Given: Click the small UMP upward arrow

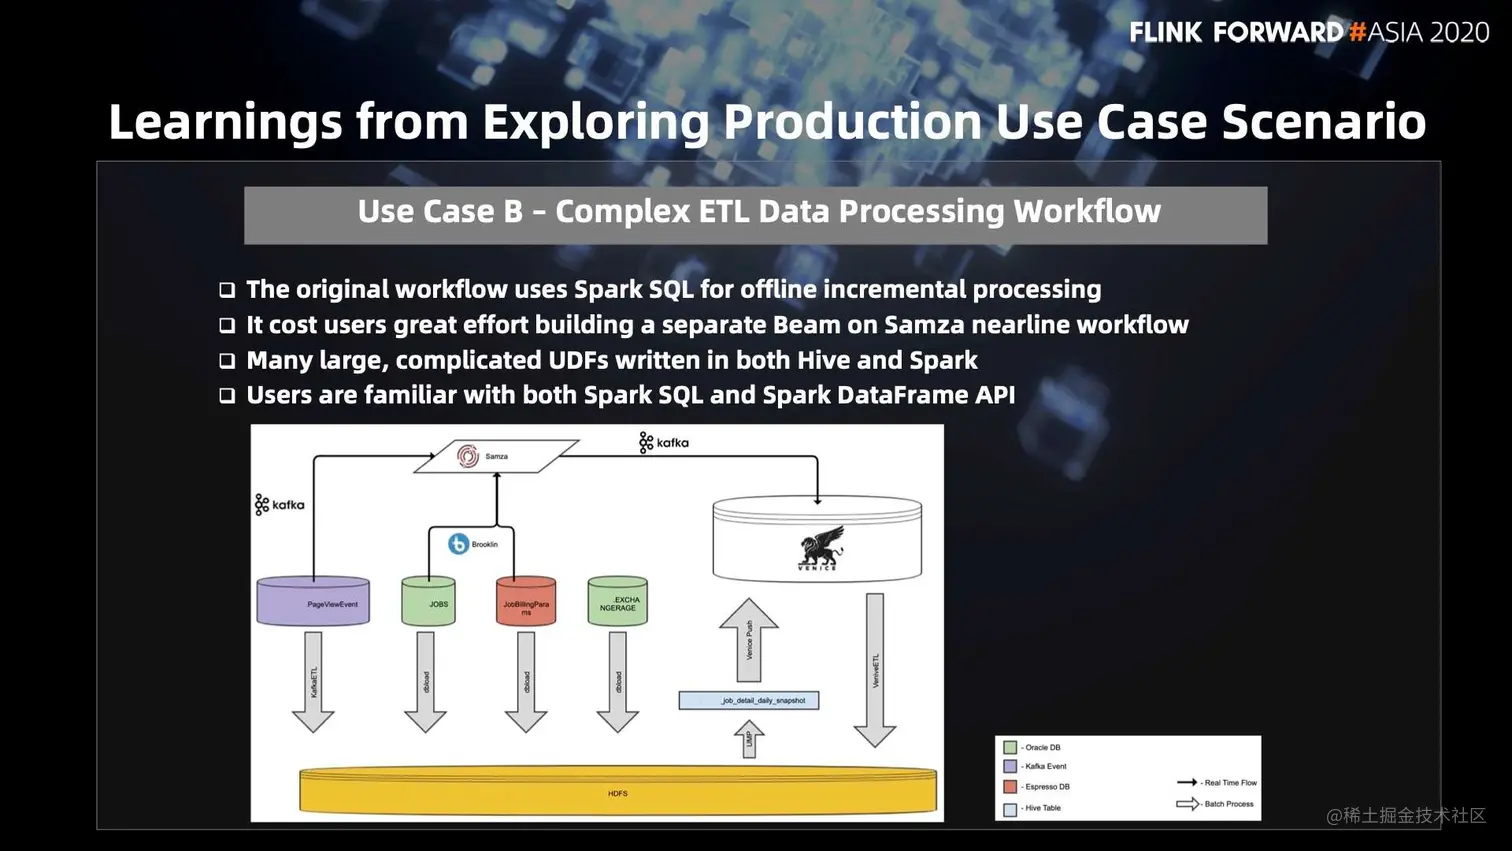Looking at the screenshot, I should 749,740.
